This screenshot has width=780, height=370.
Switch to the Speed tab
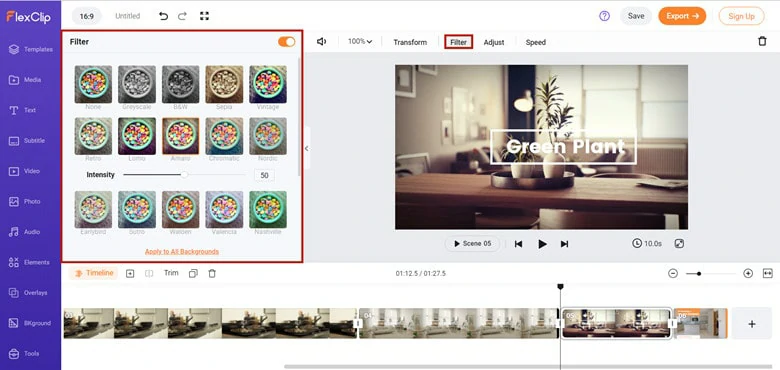tap(536, 42)
